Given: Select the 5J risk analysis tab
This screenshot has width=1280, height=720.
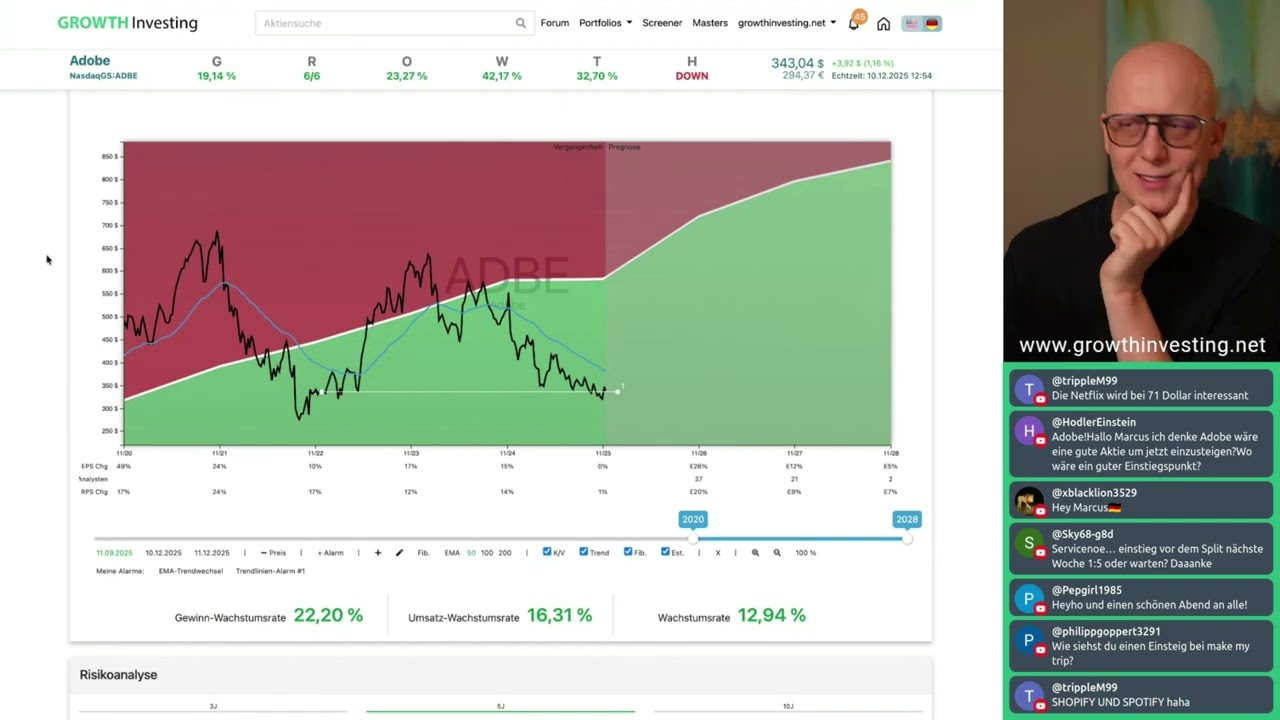Looking at the screenshot, I should 500,707.
